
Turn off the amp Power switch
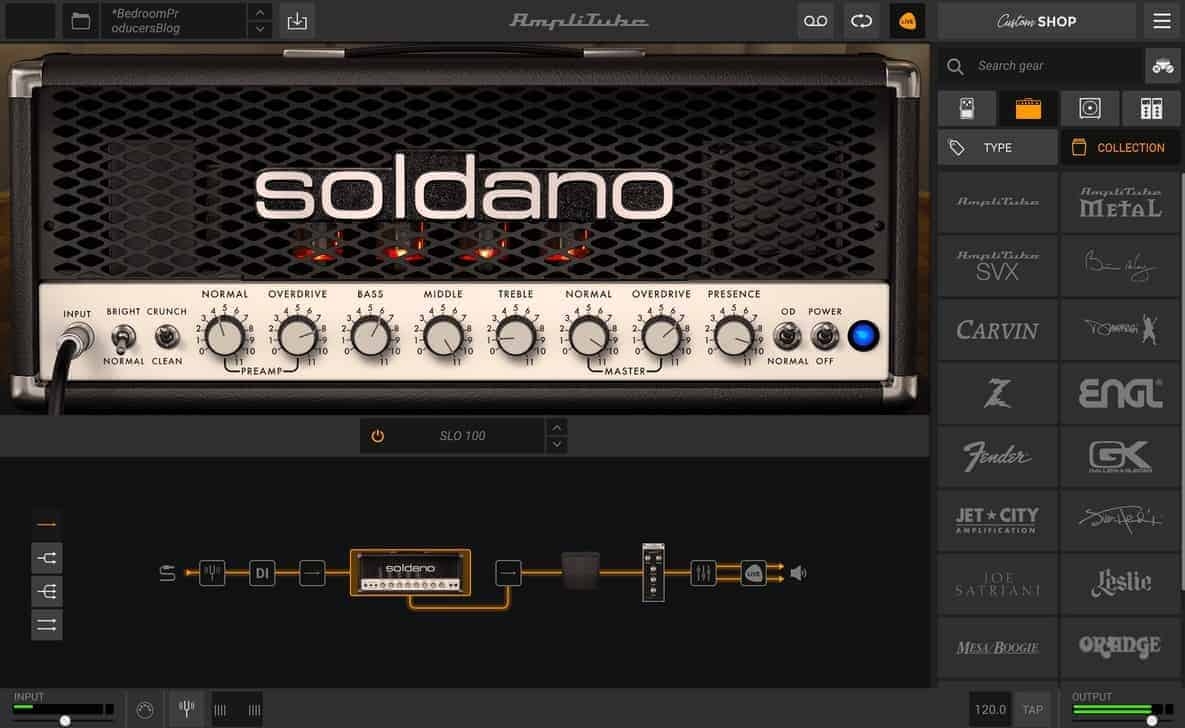824,336
